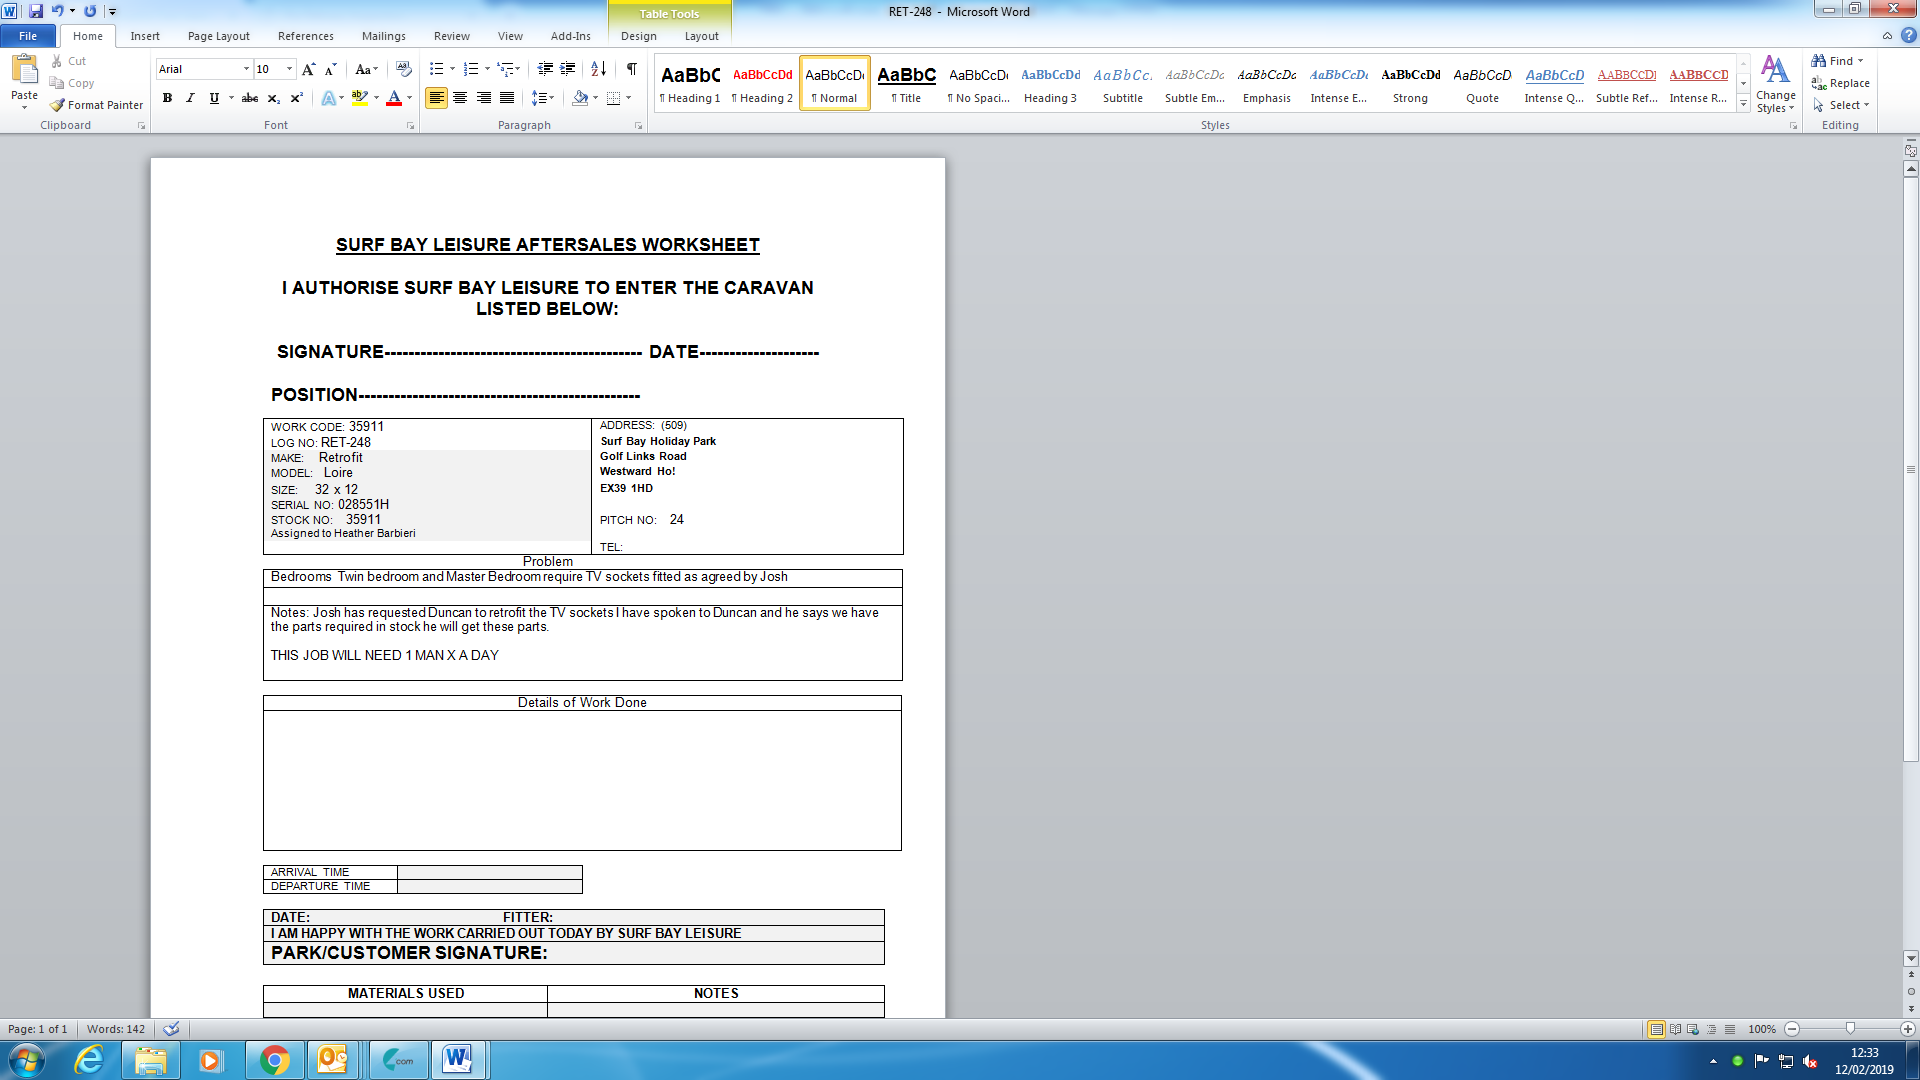Toggle Show/Hide paragraph marks

[x=632, y=69]
